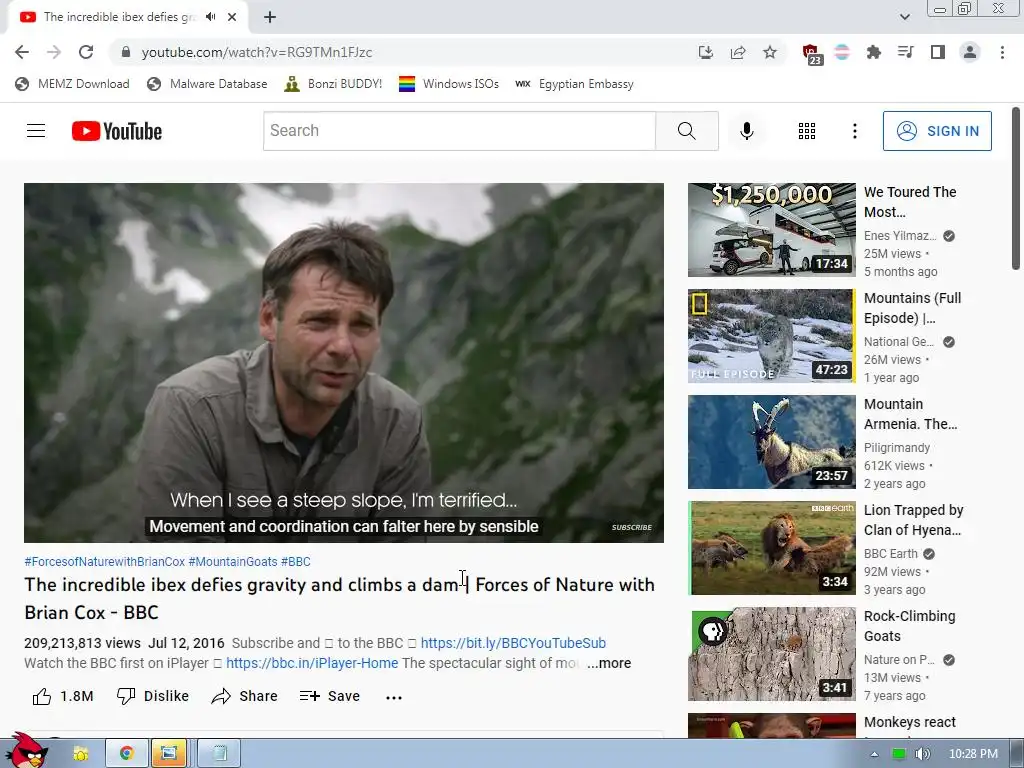
Task: Click the Share arrow button
Action: point(244,696)
